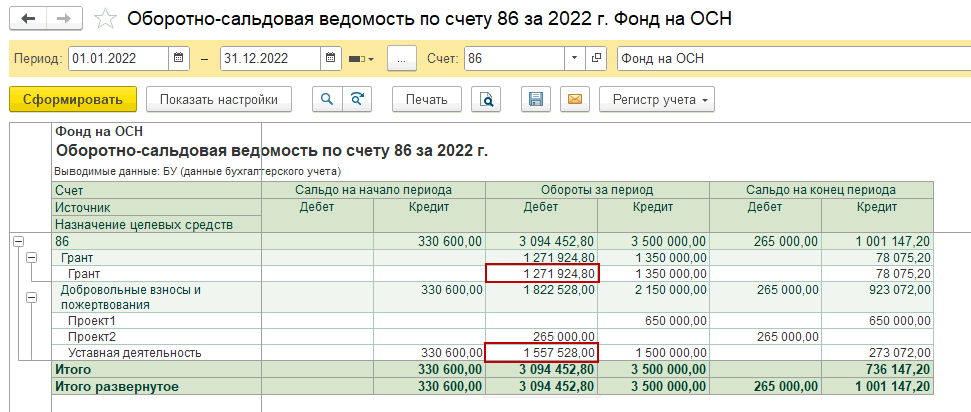Send report by email envelope icon
971x412 pixels.
coord(573,99)
